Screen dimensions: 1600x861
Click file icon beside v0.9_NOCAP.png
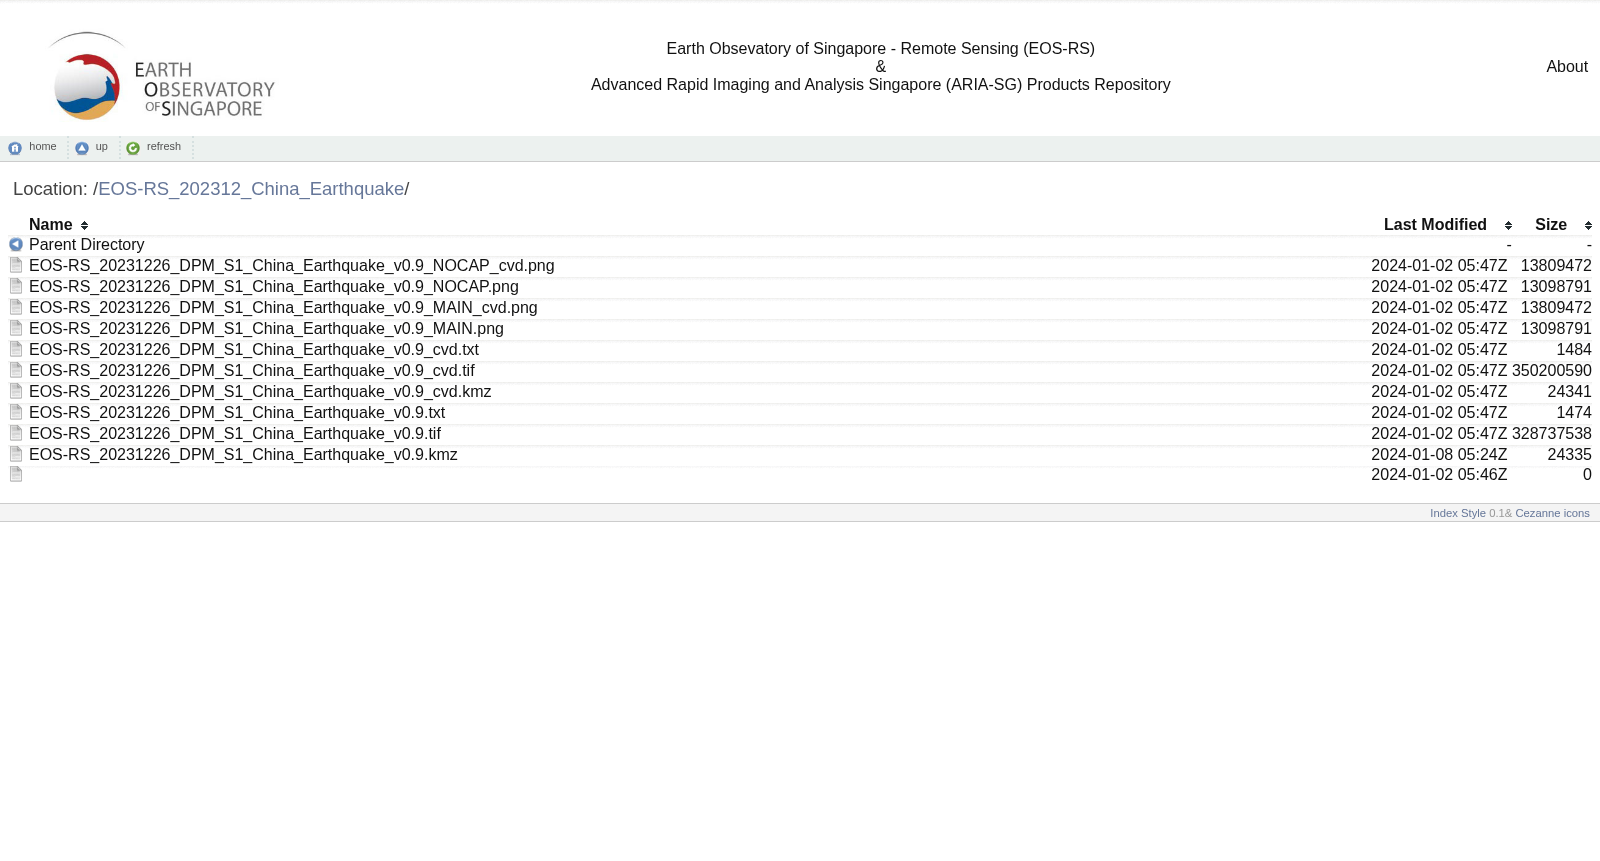[x=16, y=286]
